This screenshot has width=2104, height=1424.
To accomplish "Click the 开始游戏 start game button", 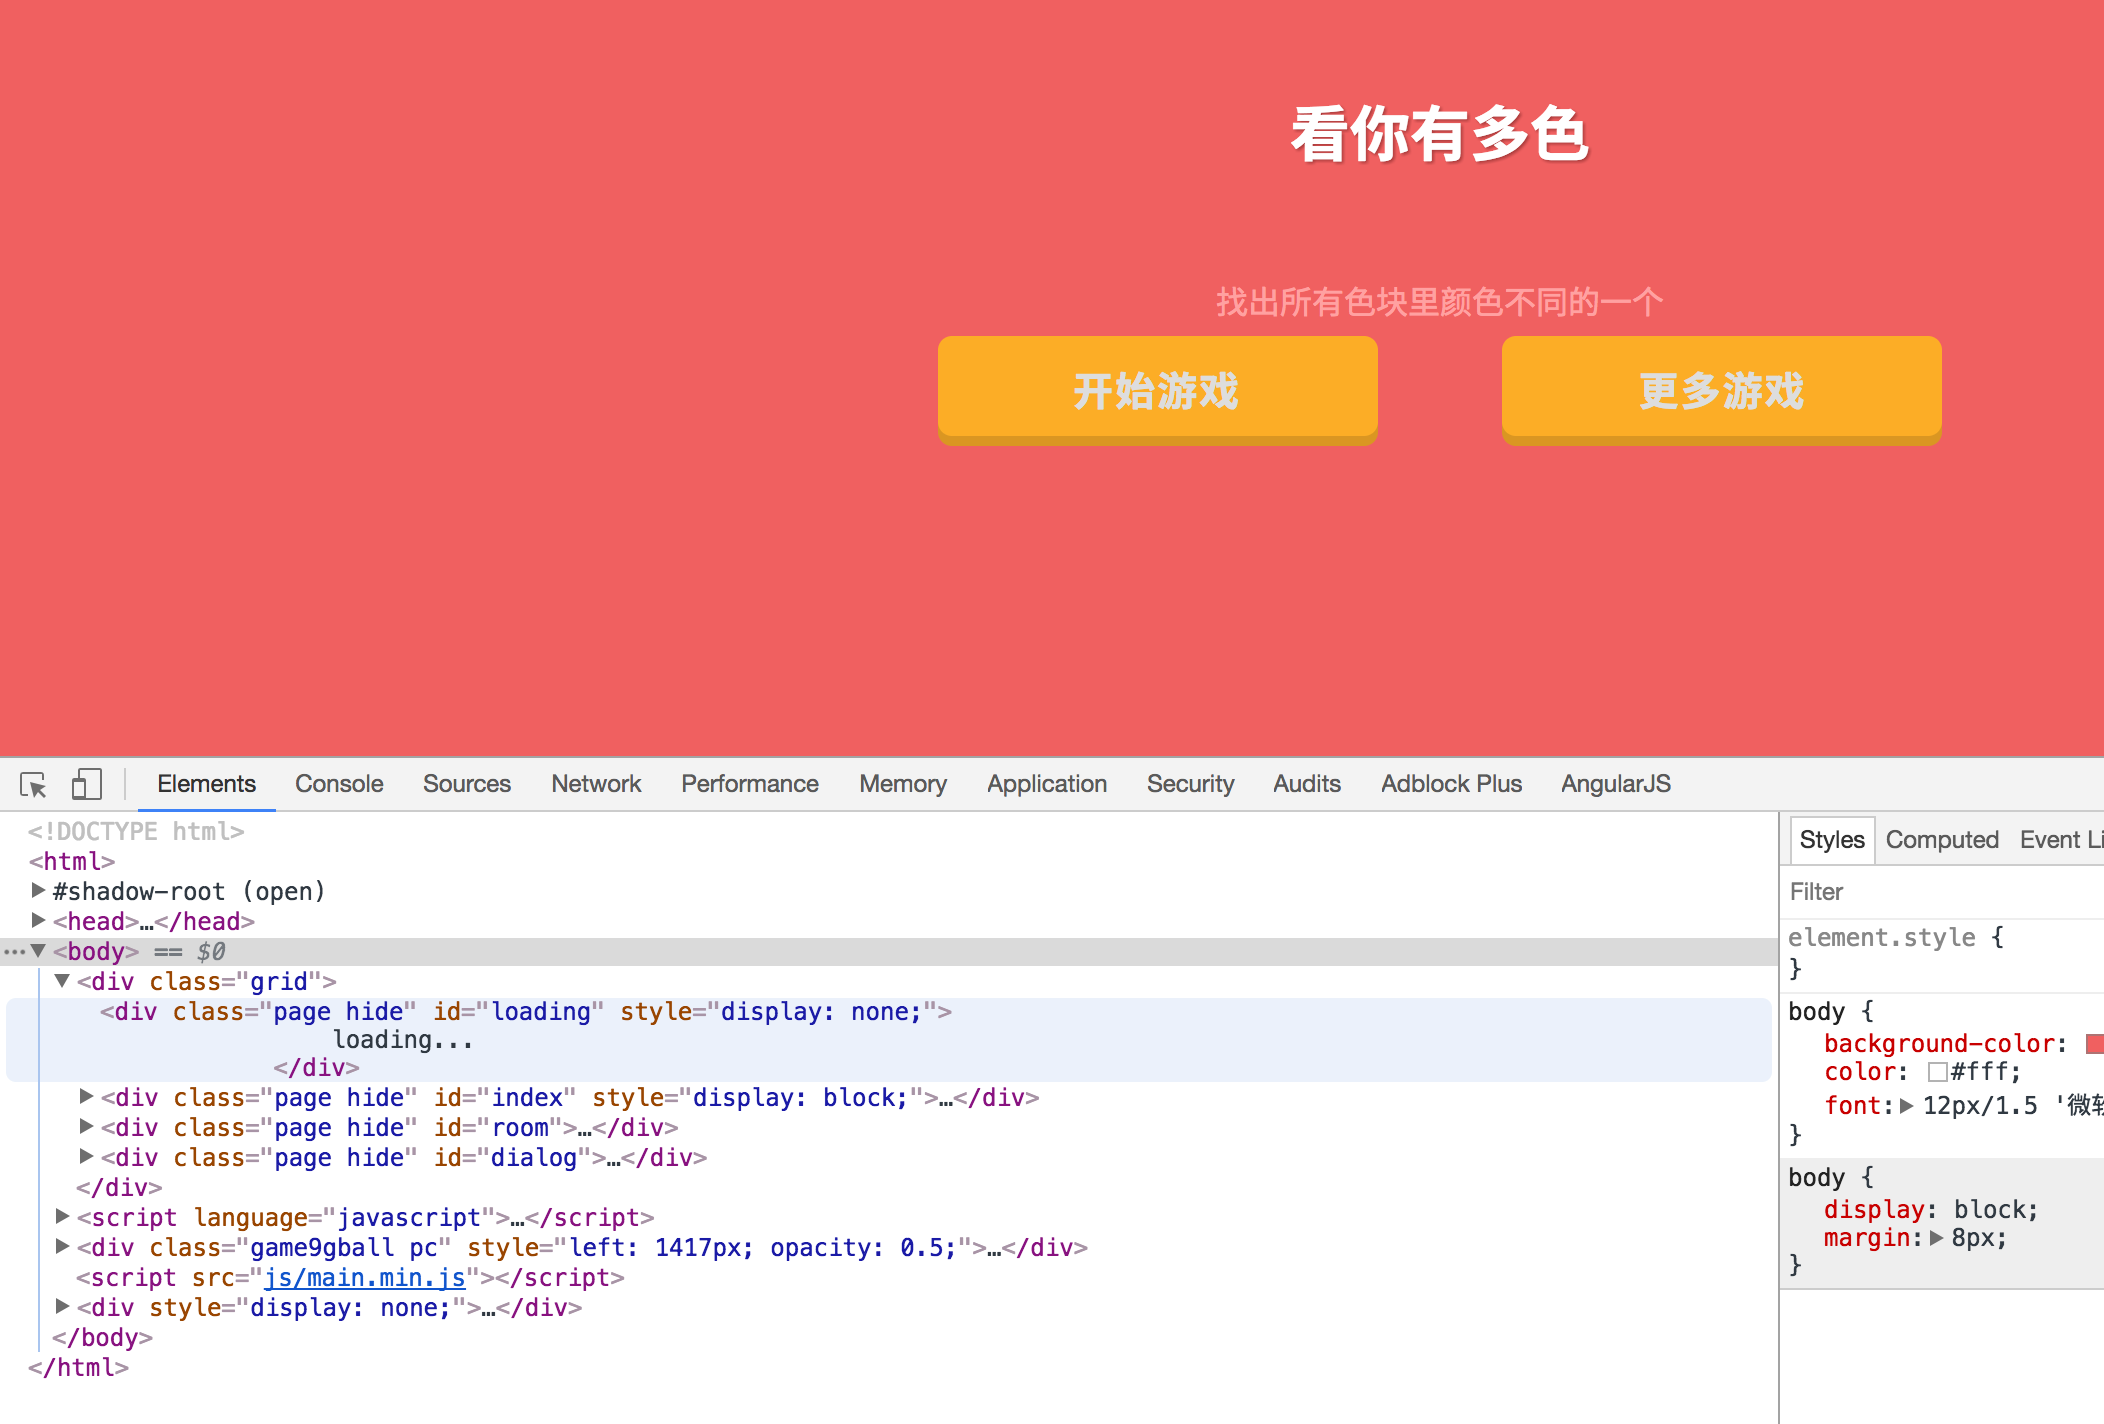I will (x=1157, y=389).
